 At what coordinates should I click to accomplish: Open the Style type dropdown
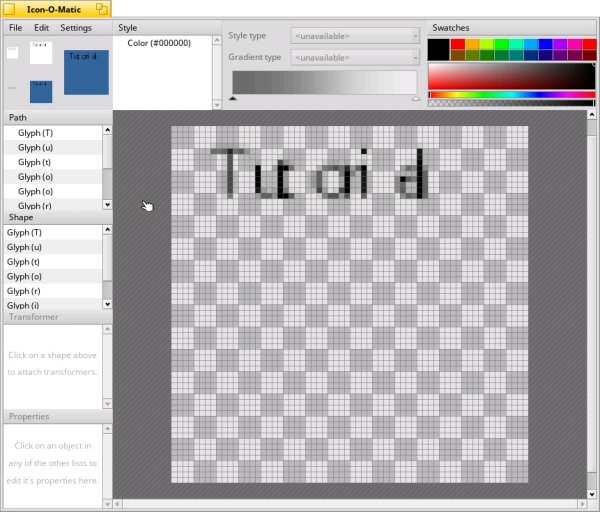(355, 36)
